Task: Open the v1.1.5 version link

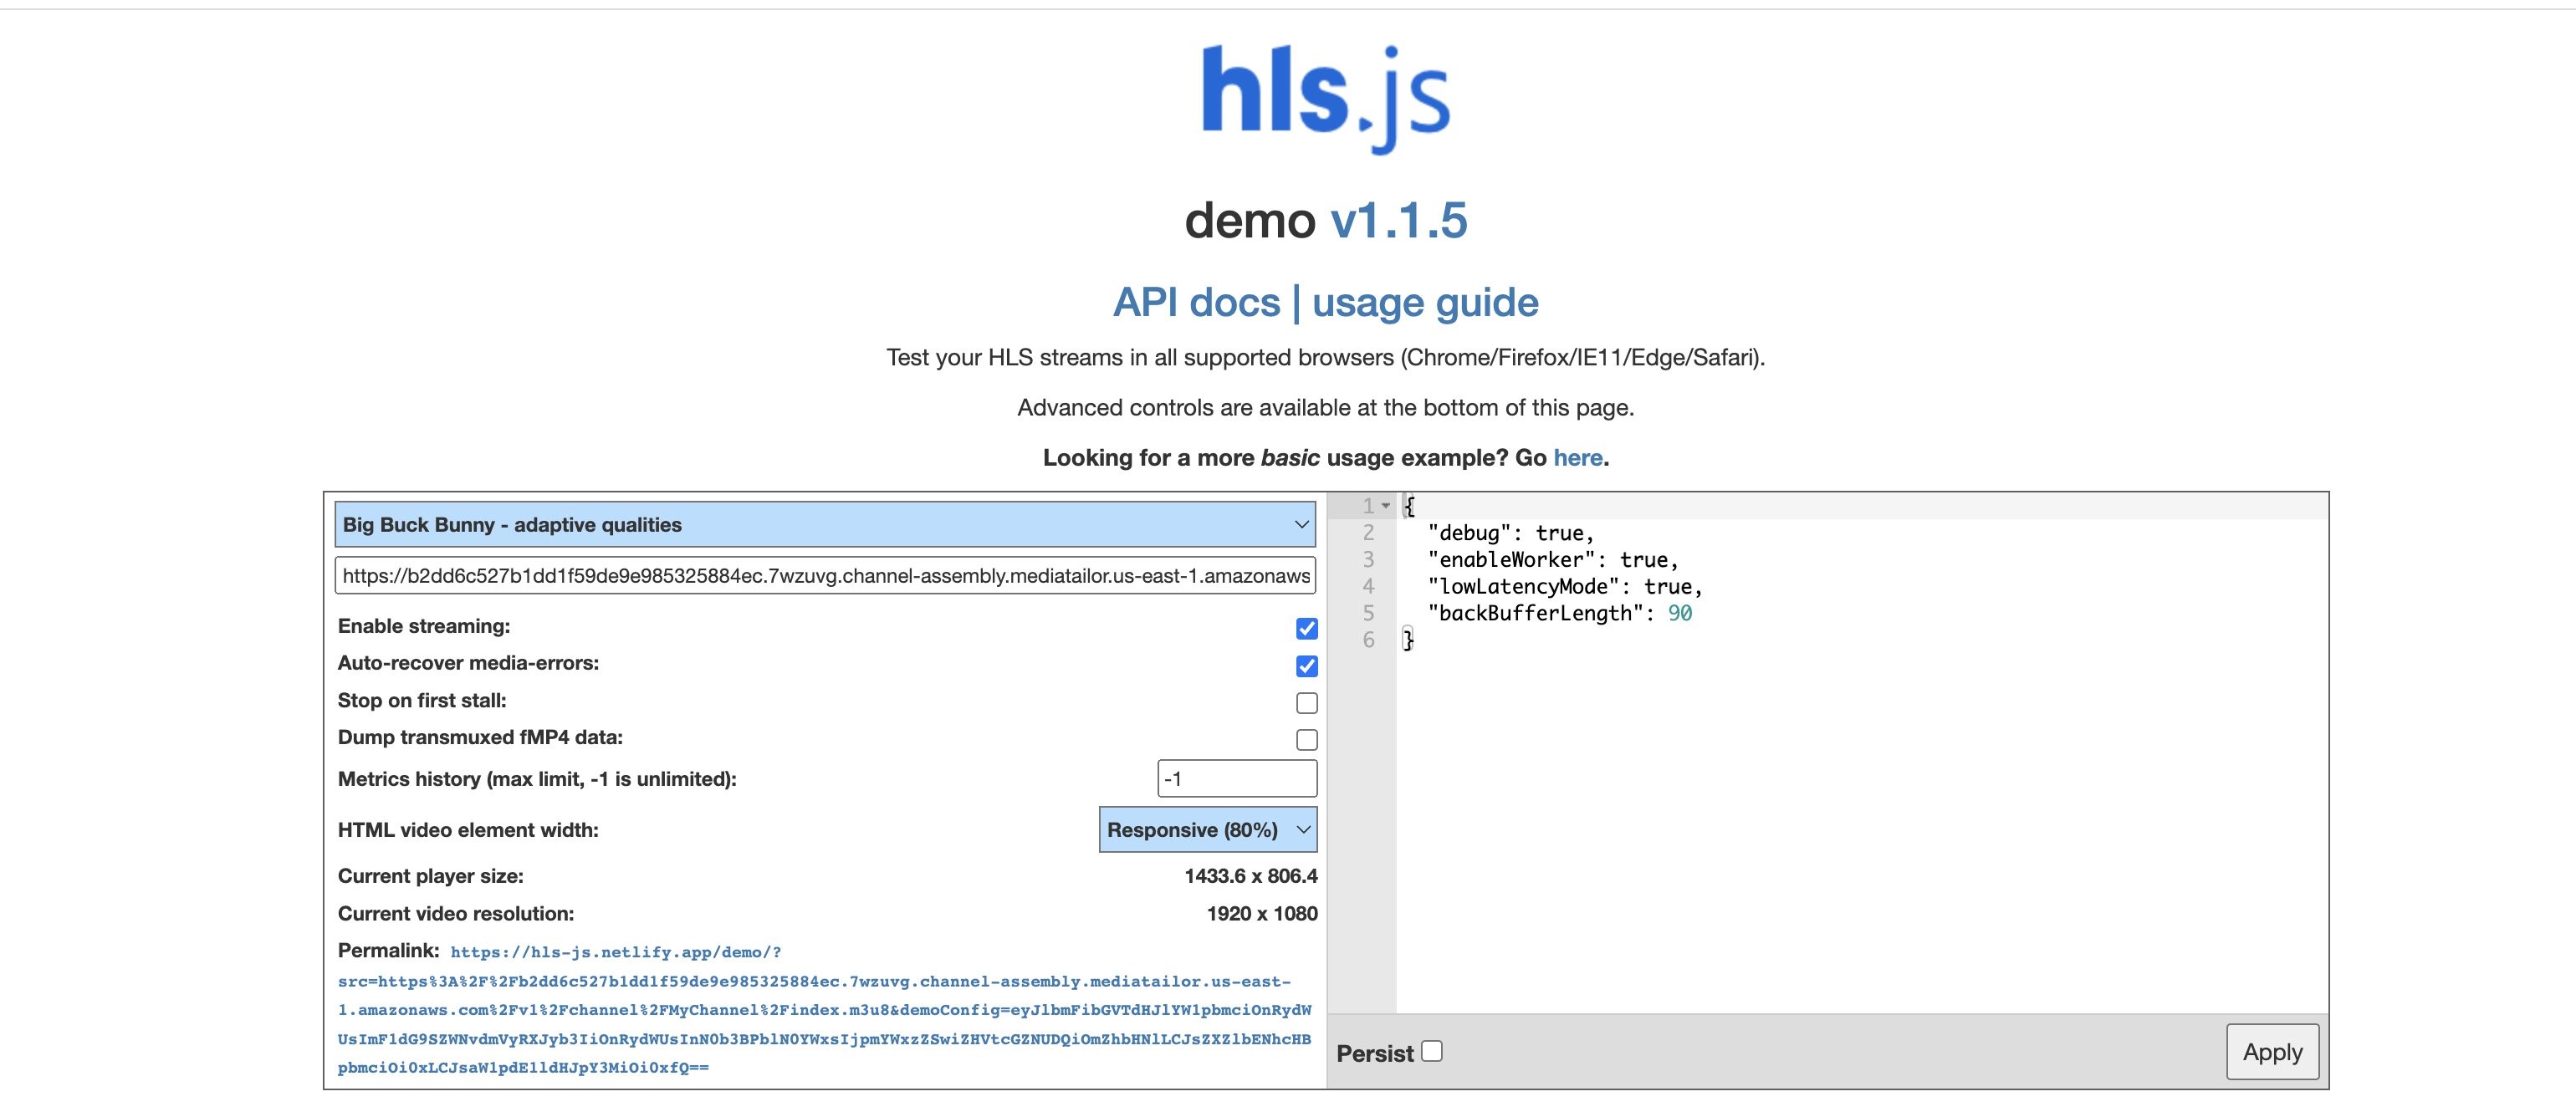Action: [x=1398, y=220]
